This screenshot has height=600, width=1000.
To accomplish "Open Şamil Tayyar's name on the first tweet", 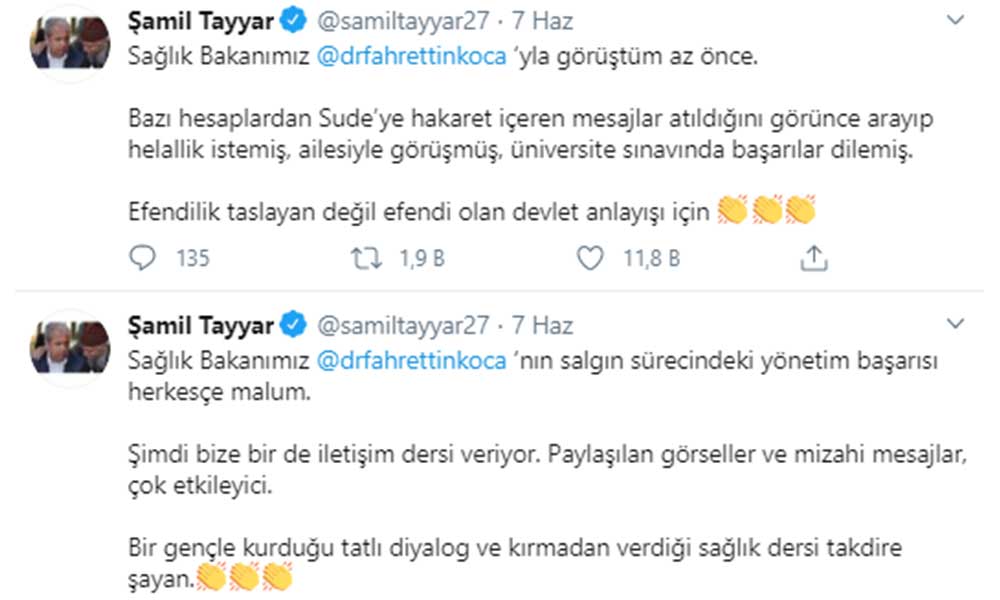I will (x=203, y=21).
